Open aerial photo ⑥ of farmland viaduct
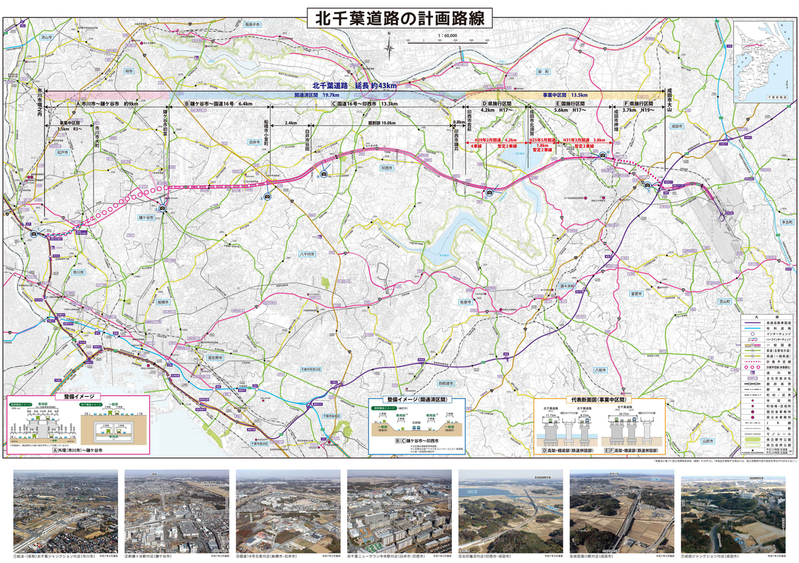 [x=622, y=511]
